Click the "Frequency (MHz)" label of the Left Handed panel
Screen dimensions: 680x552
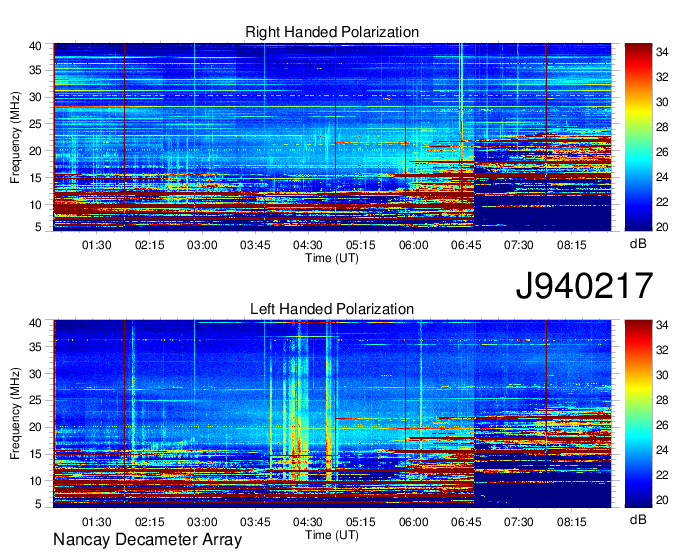click(x=15, y=414)
